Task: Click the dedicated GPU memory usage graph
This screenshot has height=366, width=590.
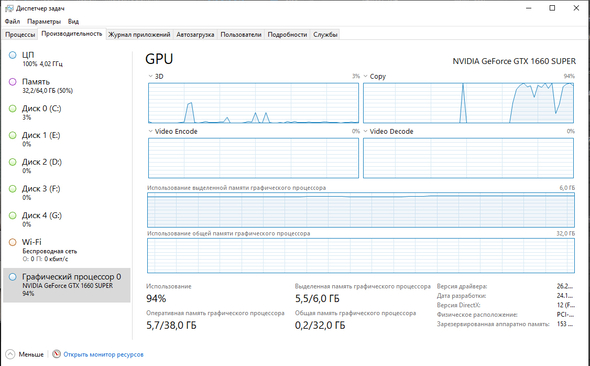Action: tap(361, 210)
